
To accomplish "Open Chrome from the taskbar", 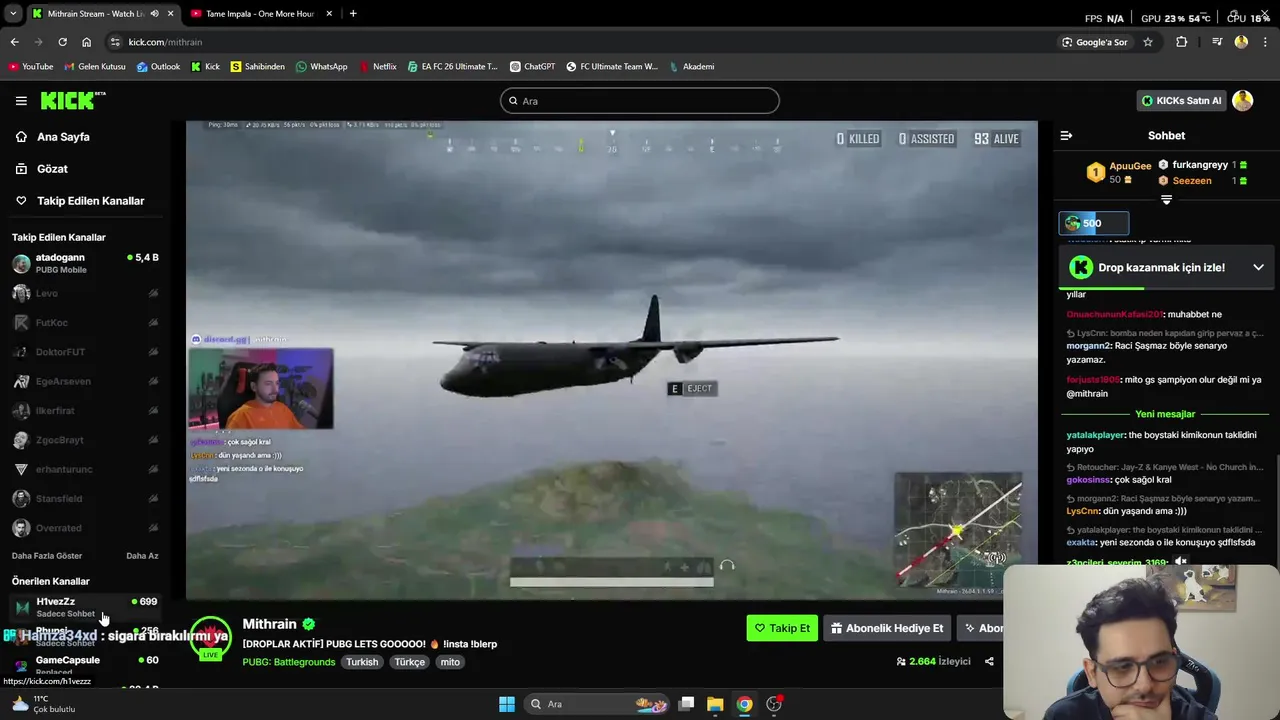I will [x=744, y=704].
